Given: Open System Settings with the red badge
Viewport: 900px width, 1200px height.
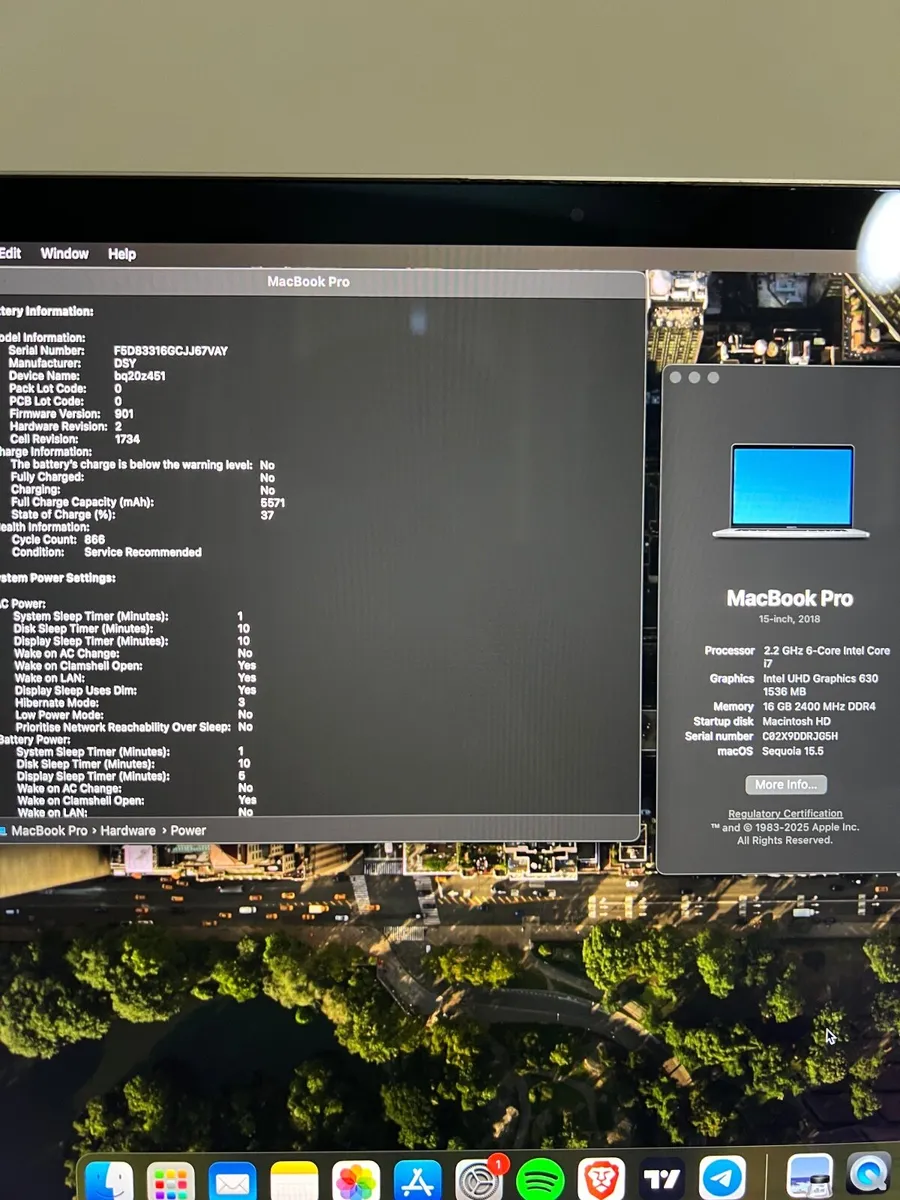Looking at the screenshot, I should tap(479, 1182).
